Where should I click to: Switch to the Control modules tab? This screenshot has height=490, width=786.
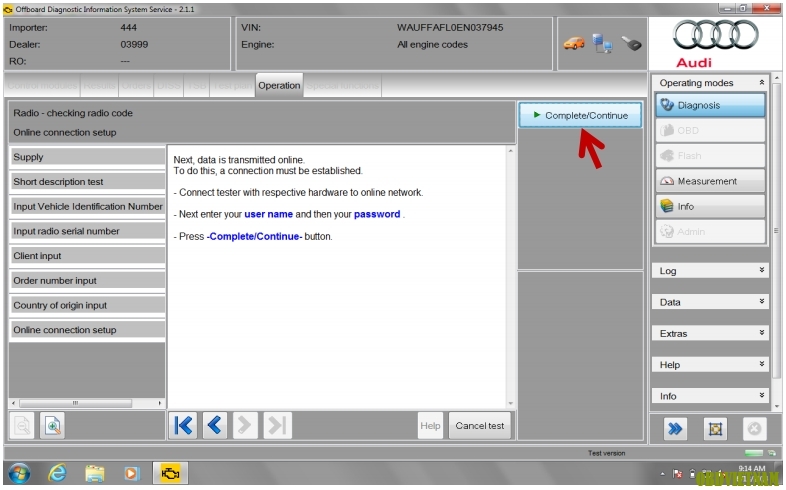click(42, 86)
